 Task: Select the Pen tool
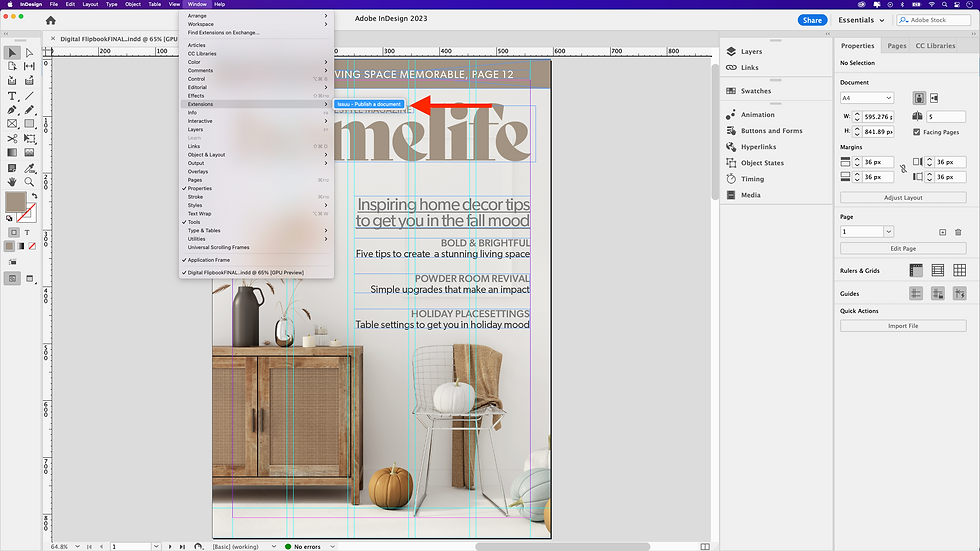click(x=12, y=110)
